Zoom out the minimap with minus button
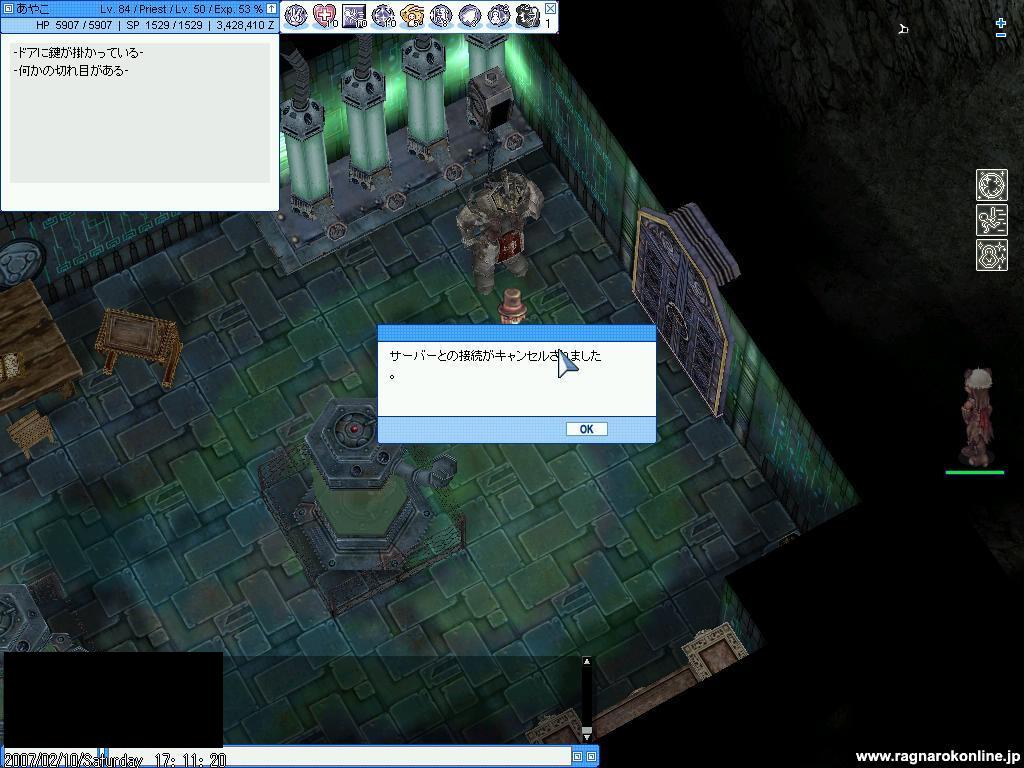The image size is (1024, 768). [x=1000, y=35]
